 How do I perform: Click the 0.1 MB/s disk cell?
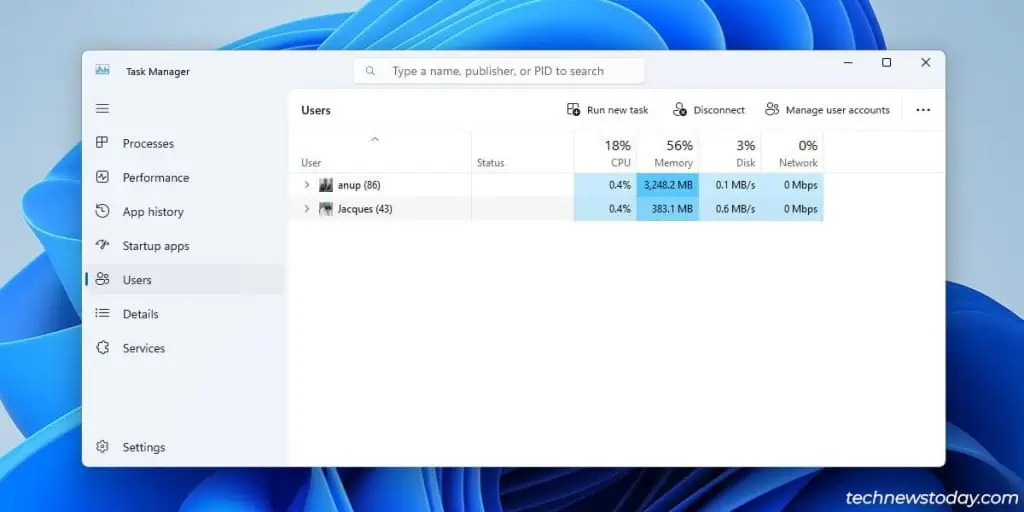tap(730, 185)
